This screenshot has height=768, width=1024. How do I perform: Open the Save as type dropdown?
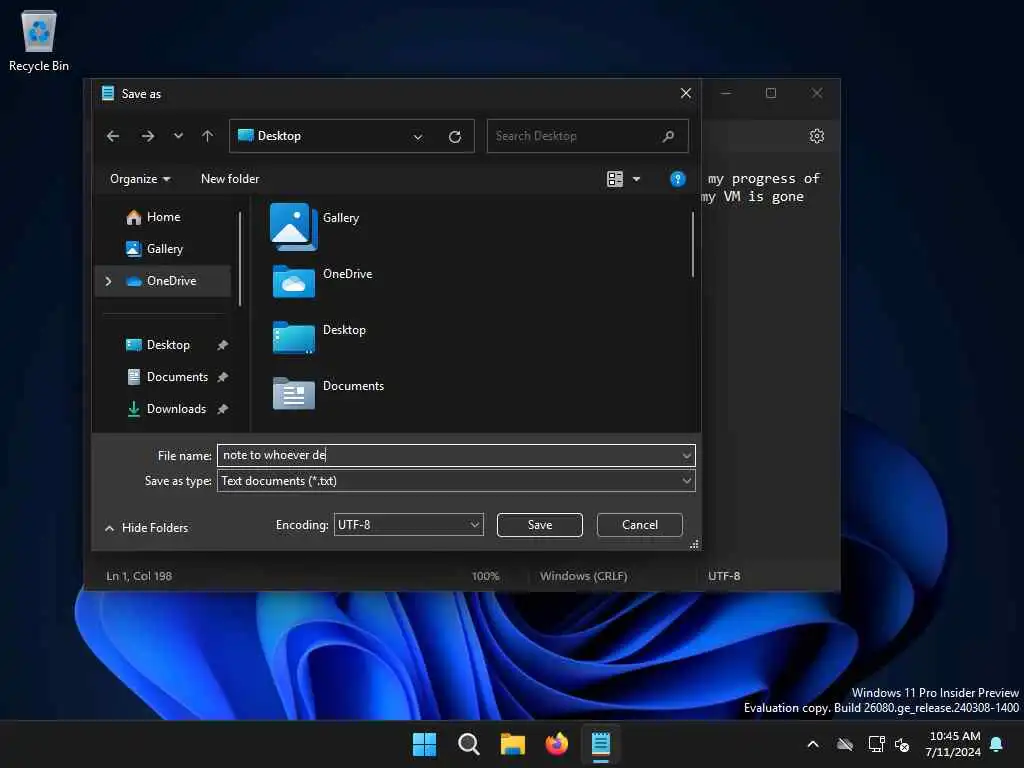tap(456, 481)
